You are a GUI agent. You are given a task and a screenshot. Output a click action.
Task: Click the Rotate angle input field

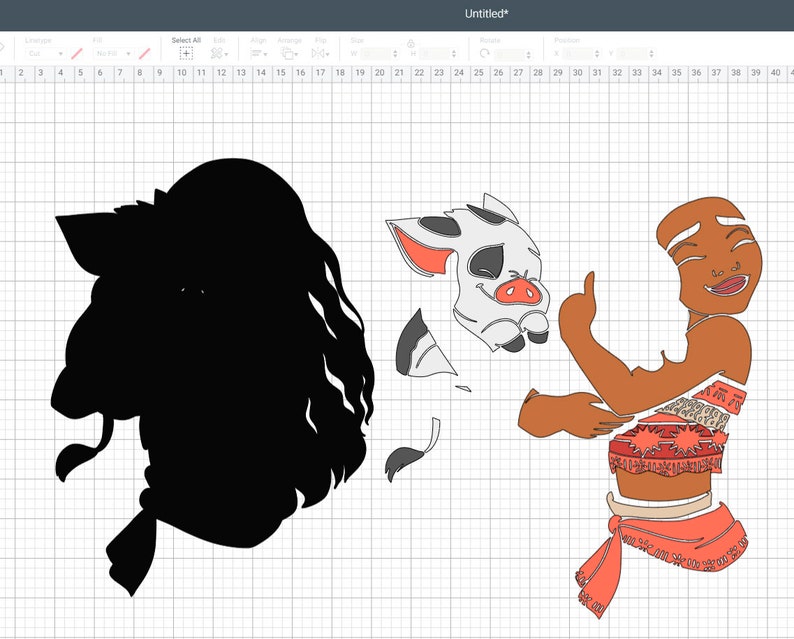[x=509, y=54]
